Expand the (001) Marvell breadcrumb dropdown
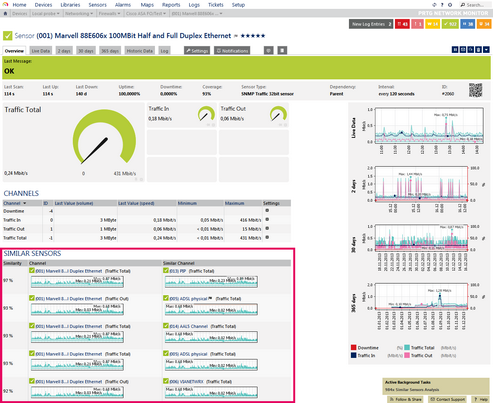 click(221, 14)
